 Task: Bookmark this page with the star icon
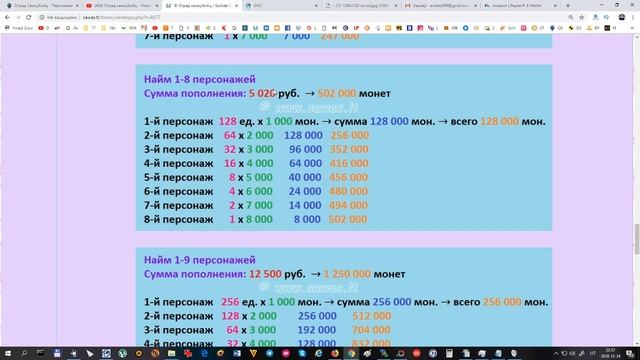click(x=582, y=18)
